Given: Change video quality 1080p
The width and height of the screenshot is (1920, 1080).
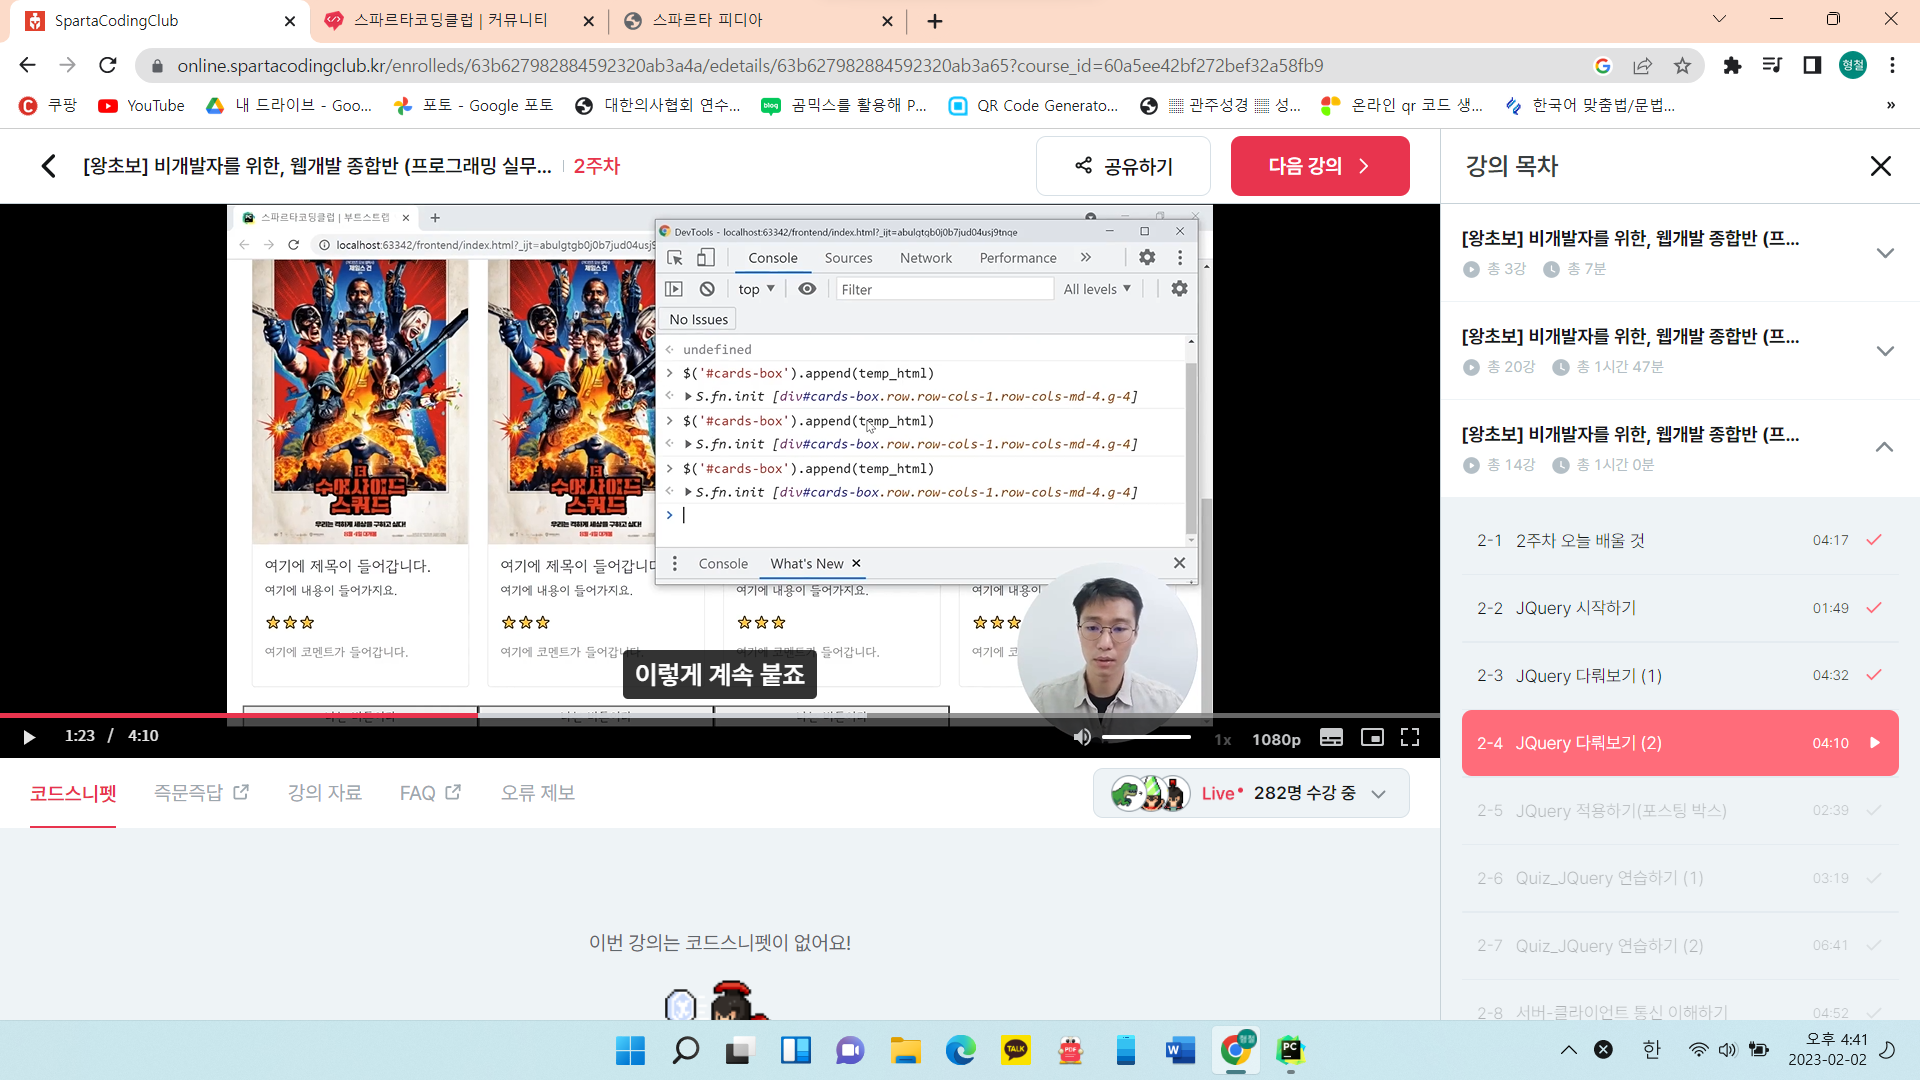Looking at the screenshot, I should [1276, 739].
